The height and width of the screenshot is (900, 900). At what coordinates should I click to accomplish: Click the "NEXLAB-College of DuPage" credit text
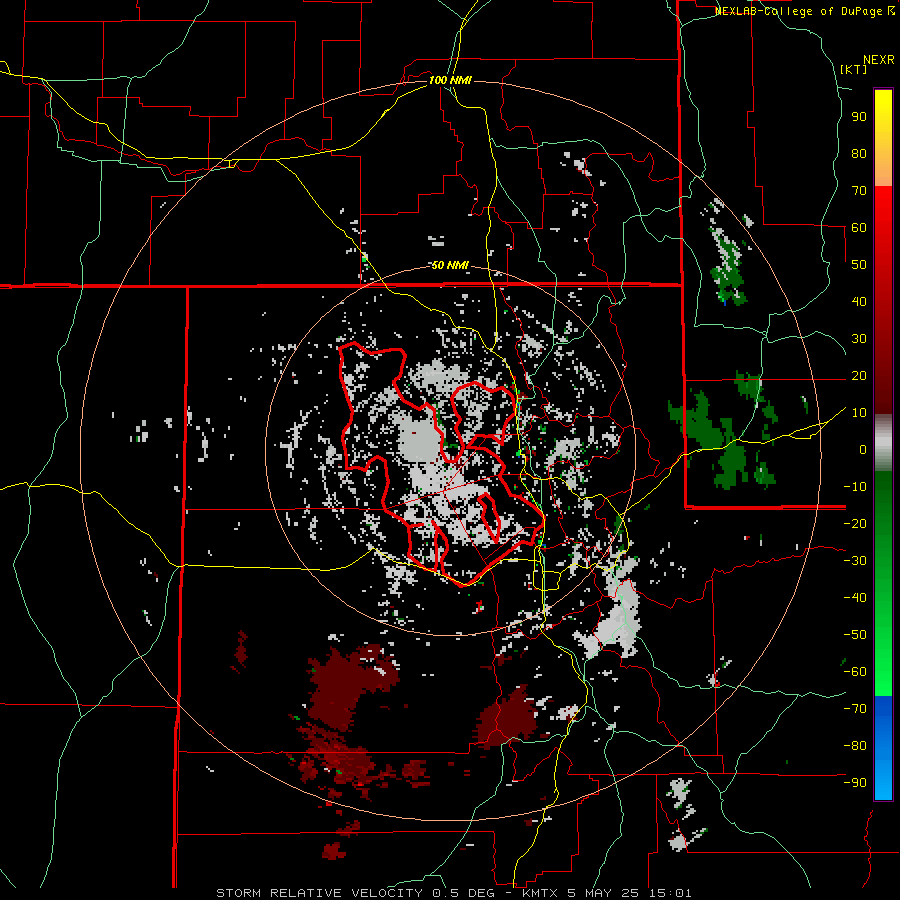(x=798, y=11)
